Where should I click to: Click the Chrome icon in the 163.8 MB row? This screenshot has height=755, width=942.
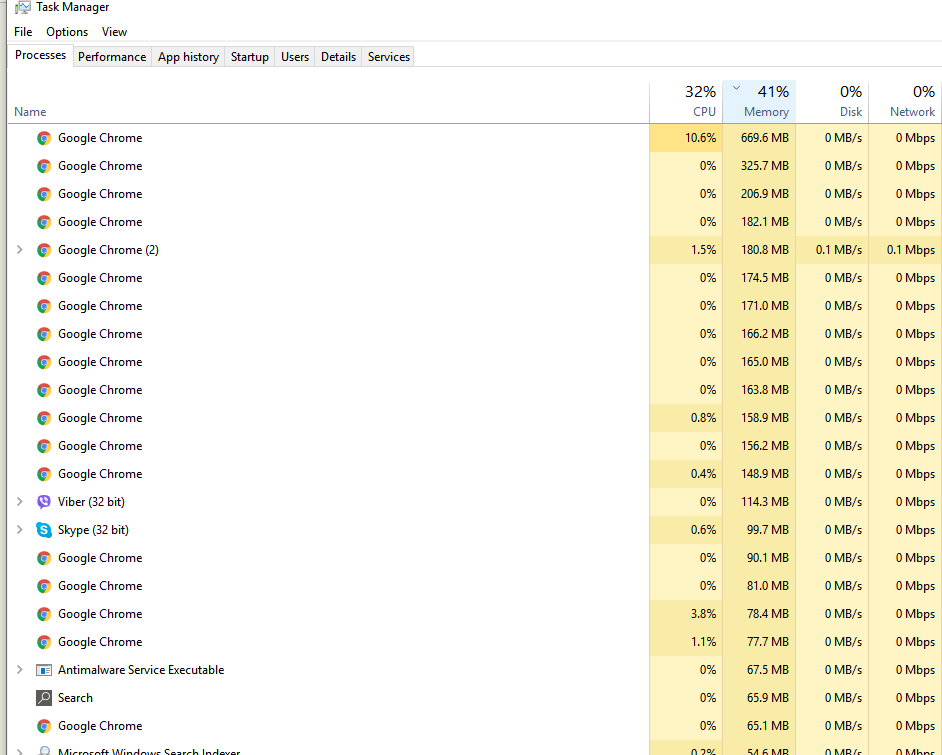point(43,390)
